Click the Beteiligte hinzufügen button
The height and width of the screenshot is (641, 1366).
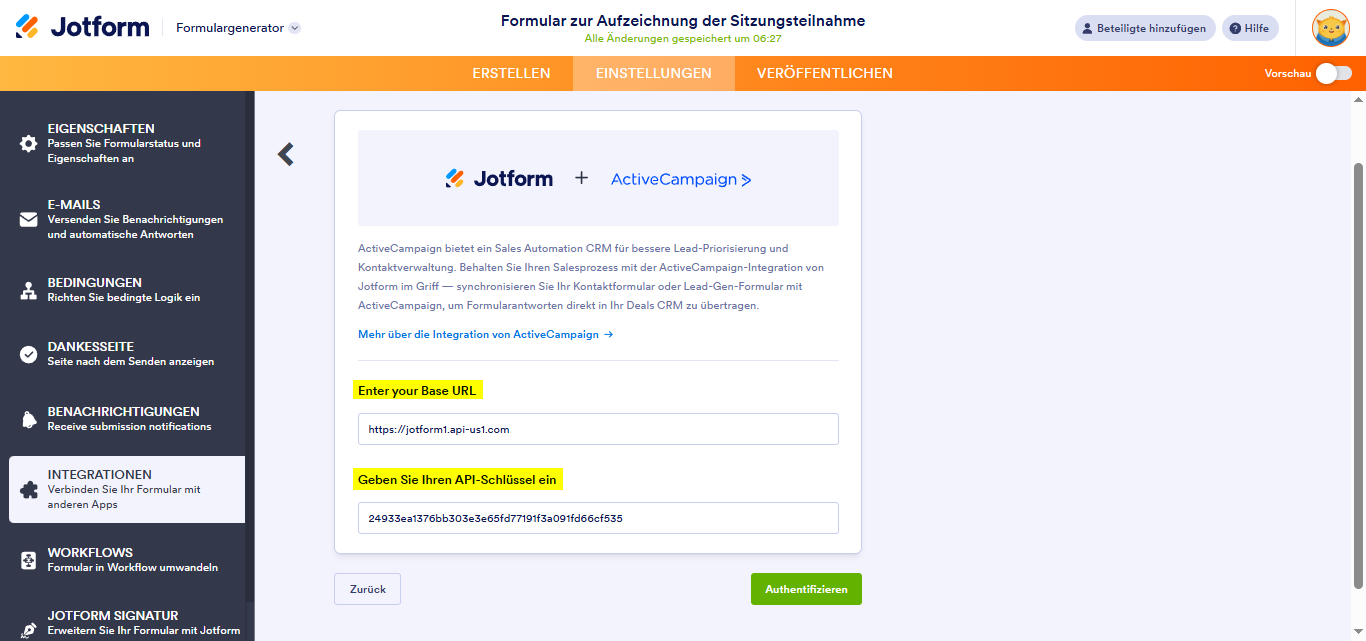point(1144,28)
